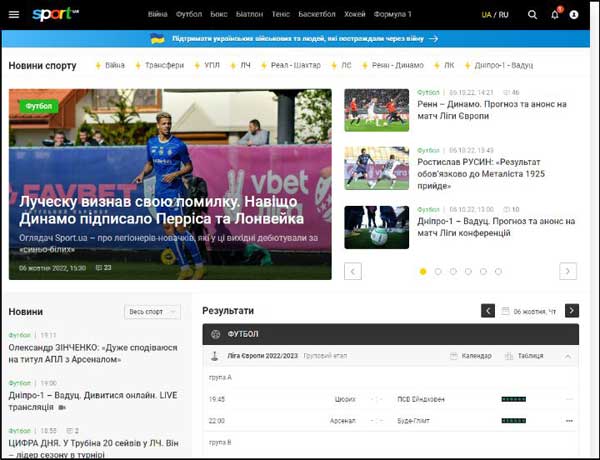This screenshot has width=600, height=460.
Task: Open the user profile icon
Action: (574, 15)
